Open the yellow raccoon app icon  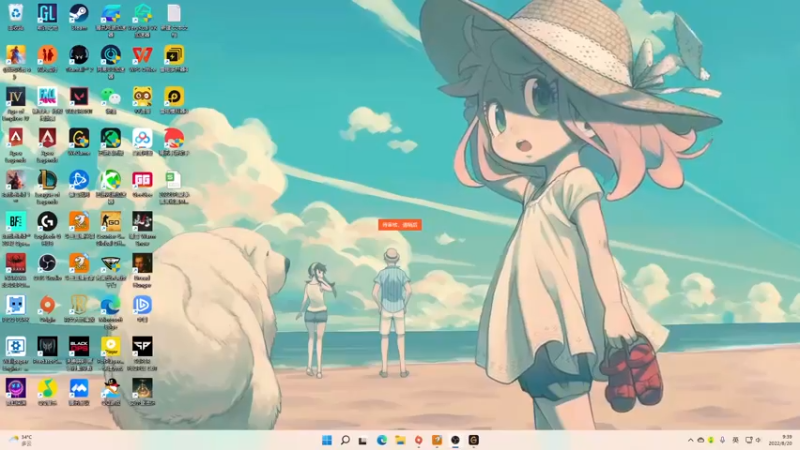pyautogui.click(x=142, y=96)
